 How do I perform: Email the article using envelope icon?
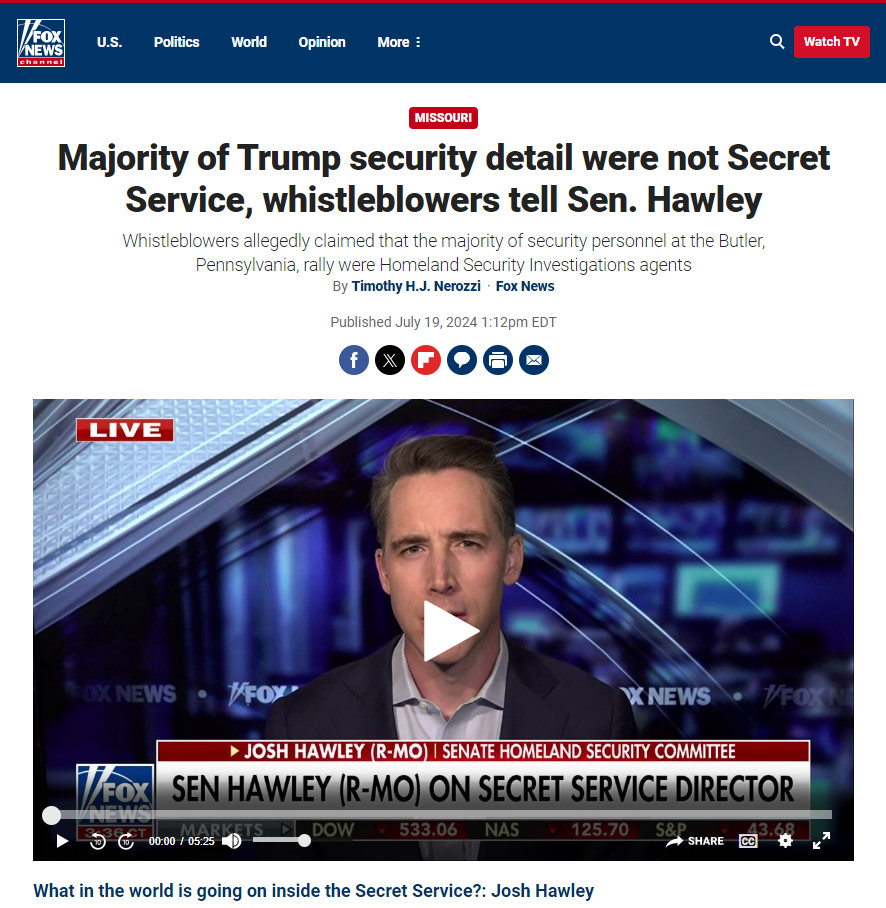tap(534, 360)
